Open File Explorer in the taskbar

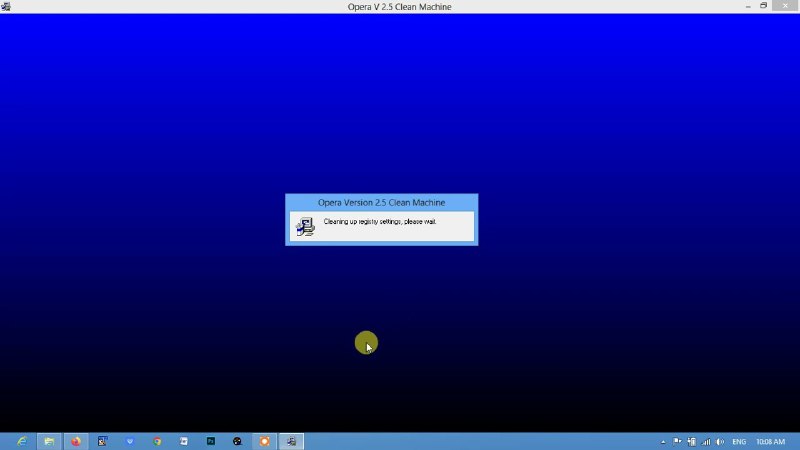tap(49, 441)
